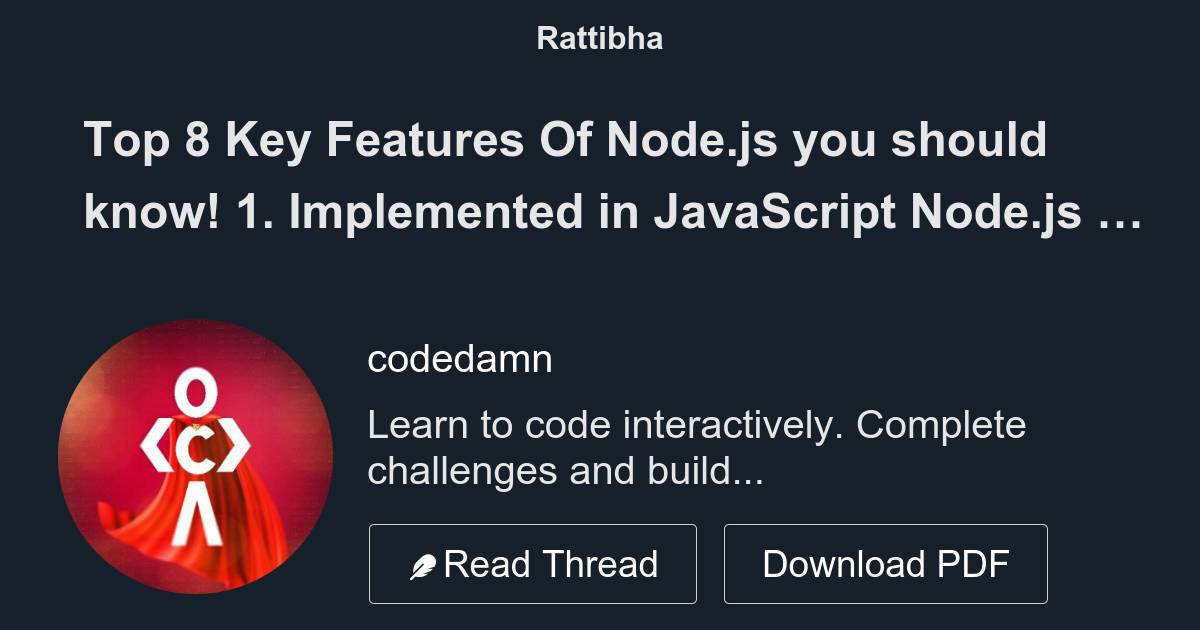This screenshot has height=630, width=1200.
Task: Click the feather icon in Read Thread
Action: (423, 567)
